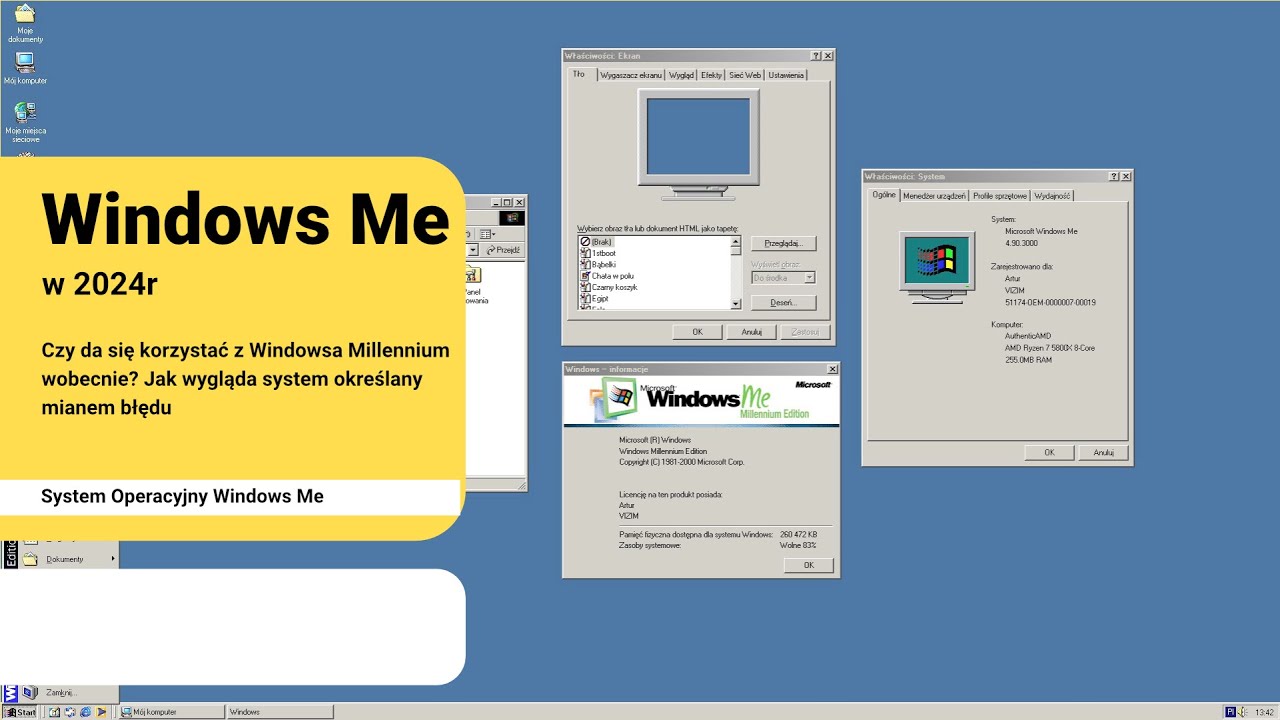Click the monitor preview image

click(699, 143)
